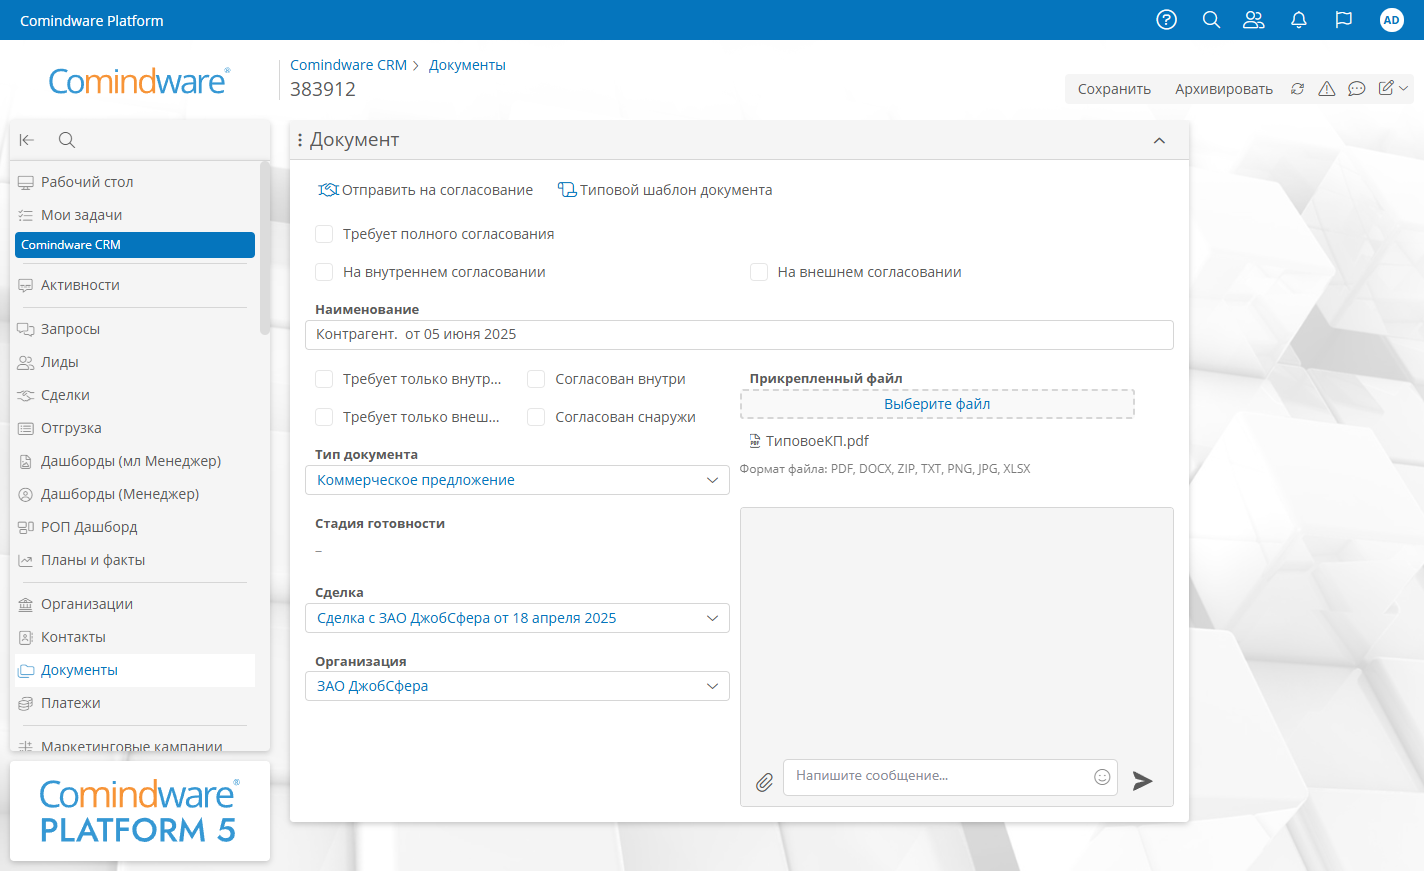Enable Требует полного согласования checkbox

(324, 234)
